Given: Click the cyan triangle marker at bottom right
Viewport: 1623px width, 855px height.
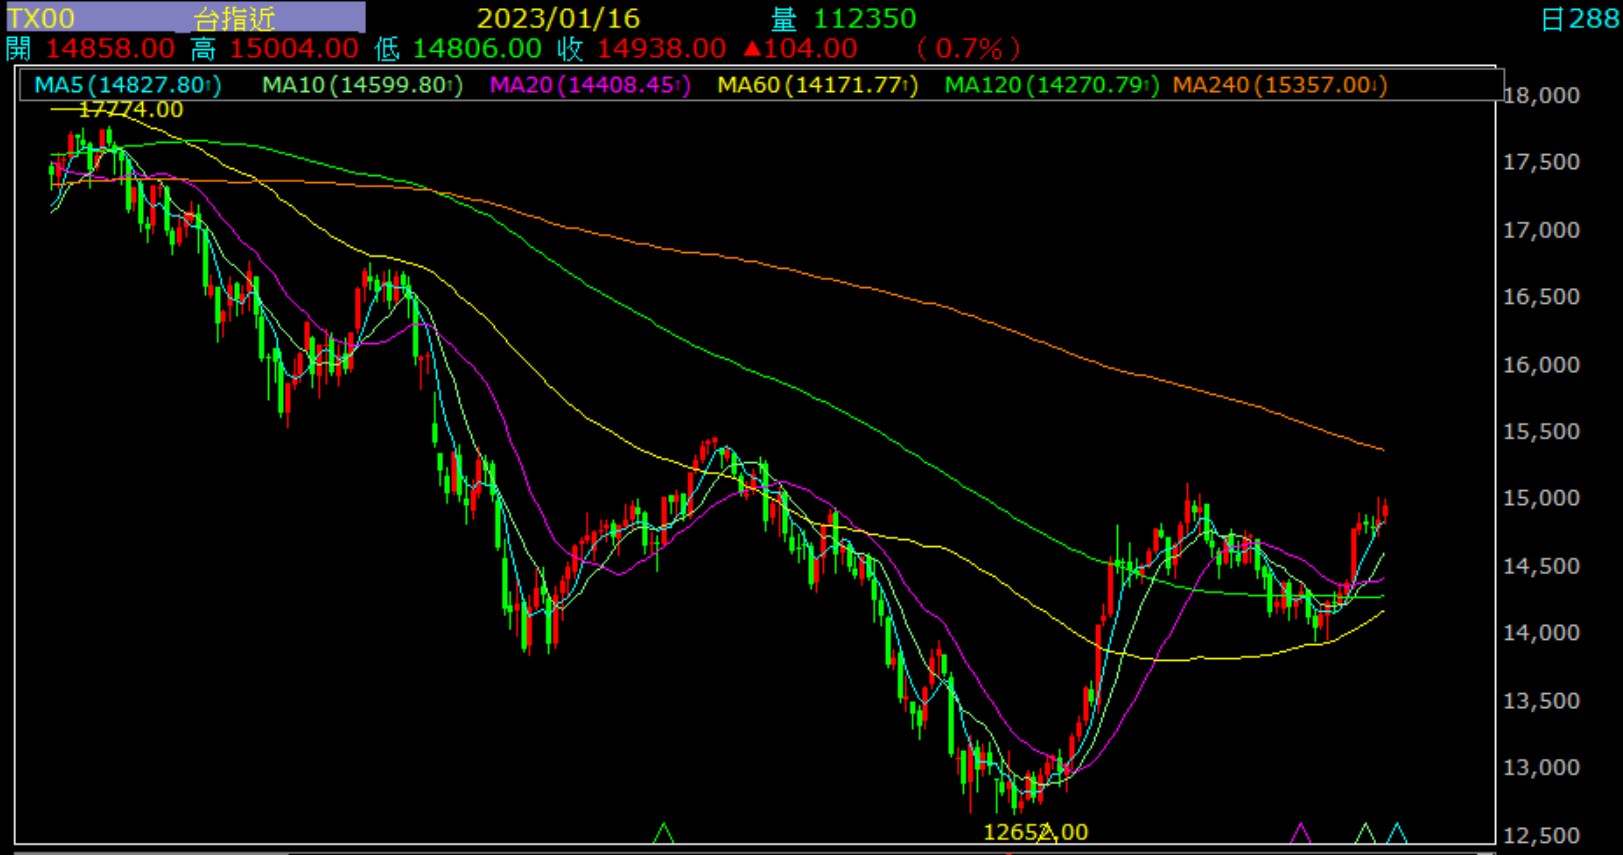Looking at the screenshot, I should [1396, 833].
